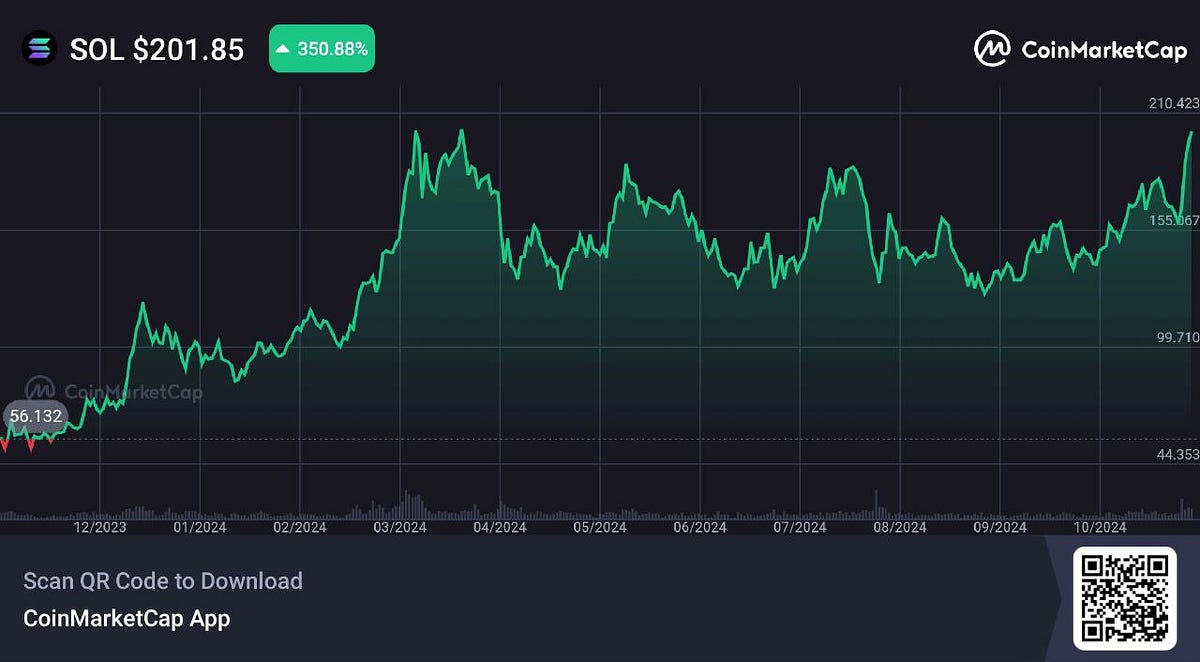The image size is (1200, 662).
Task: Click the 01/2024 date label
Action: click(200, 527)
